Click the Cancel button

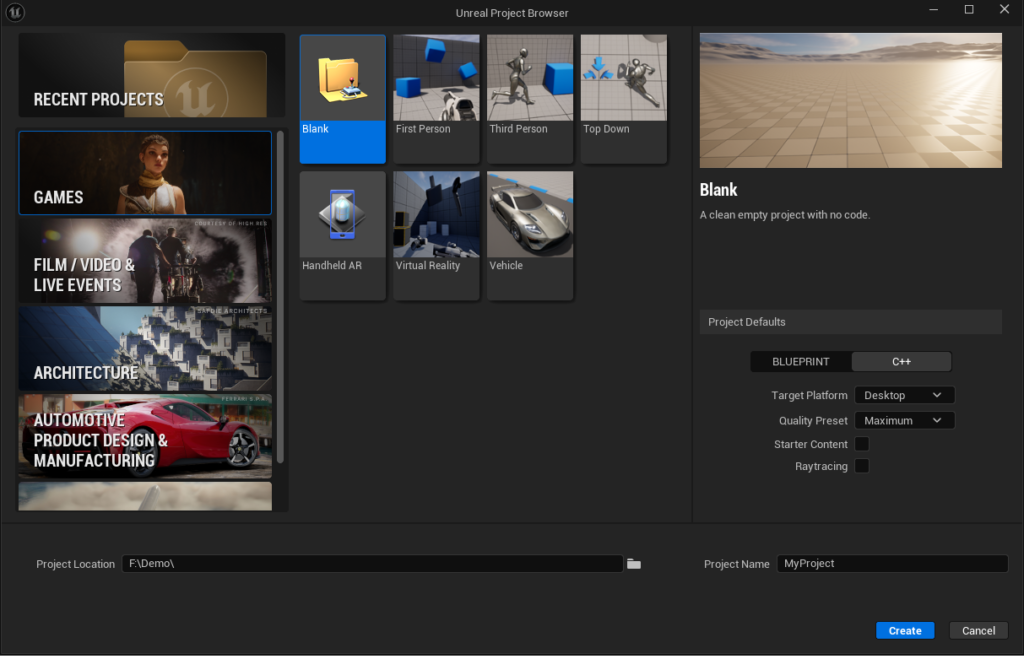pyautogui.click(x=978, y=630)
